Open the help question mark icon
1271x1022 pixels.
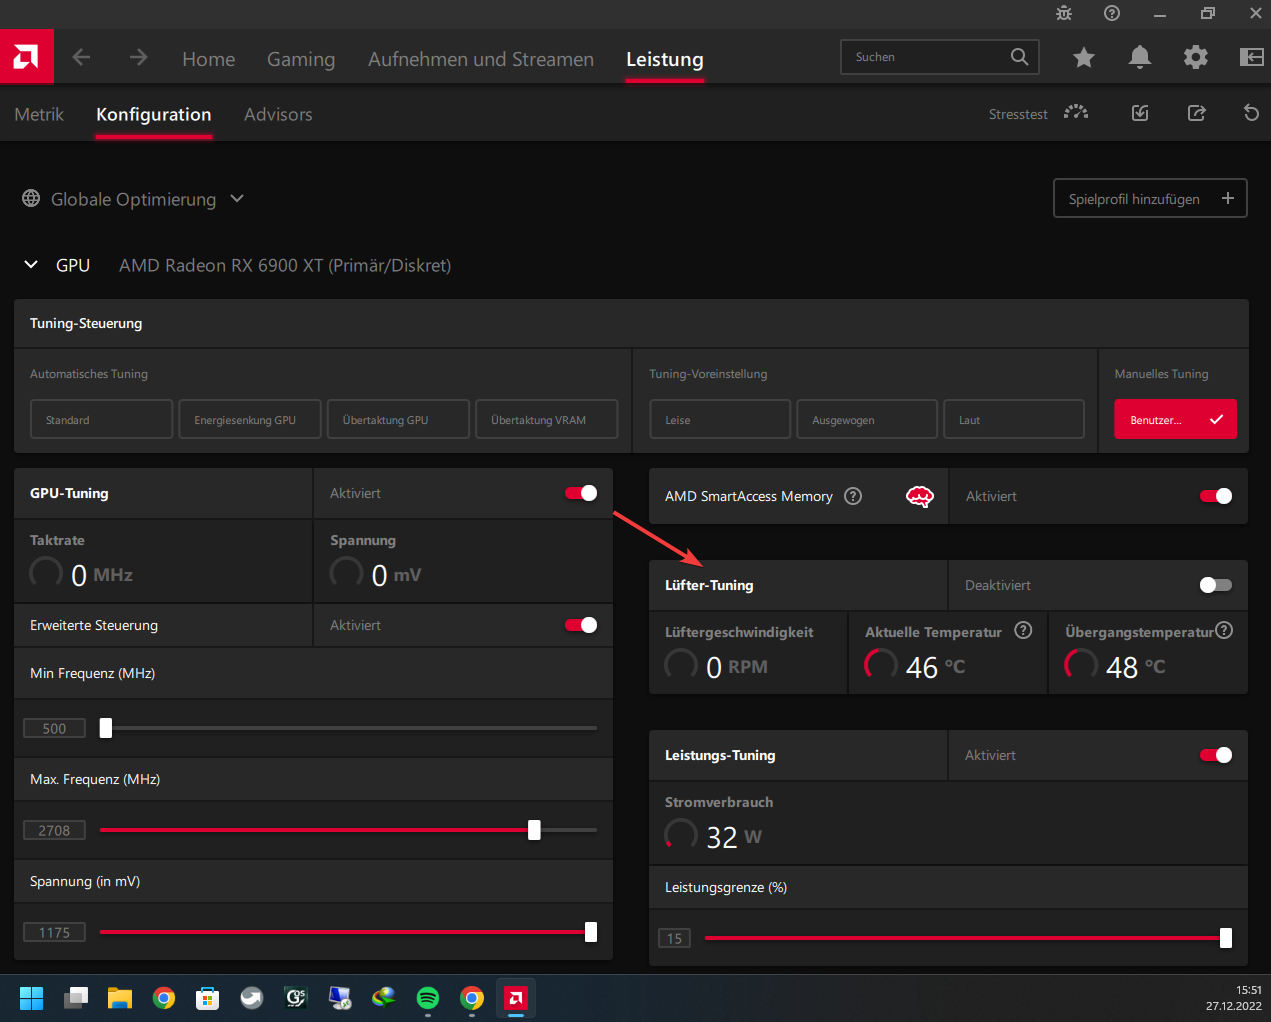[x=1112, y=13]
